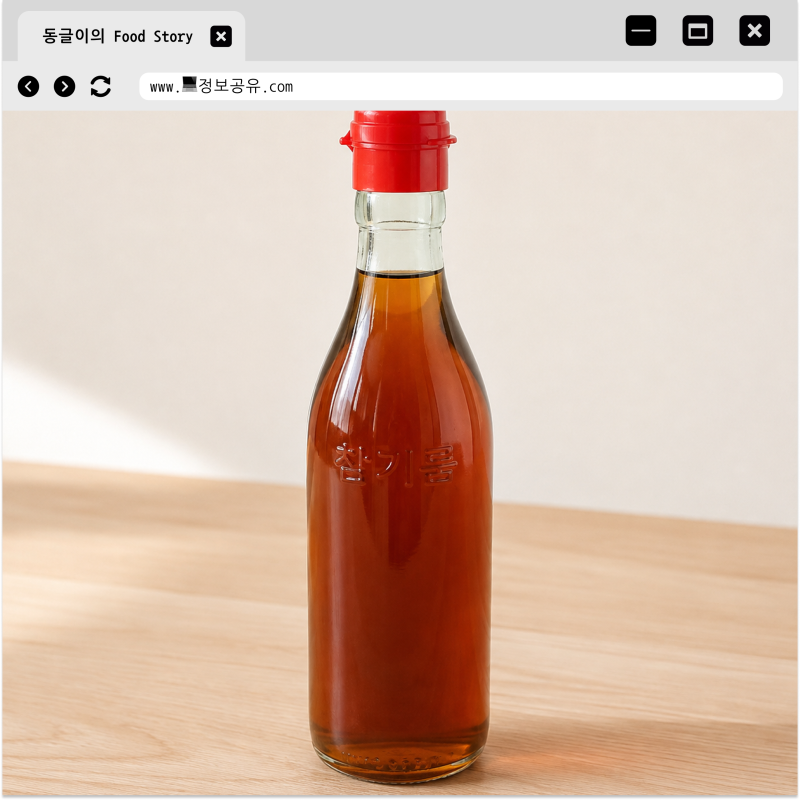
Task: Close the 동글이의 Food Story tab
Action: click(x=221, y=36)
